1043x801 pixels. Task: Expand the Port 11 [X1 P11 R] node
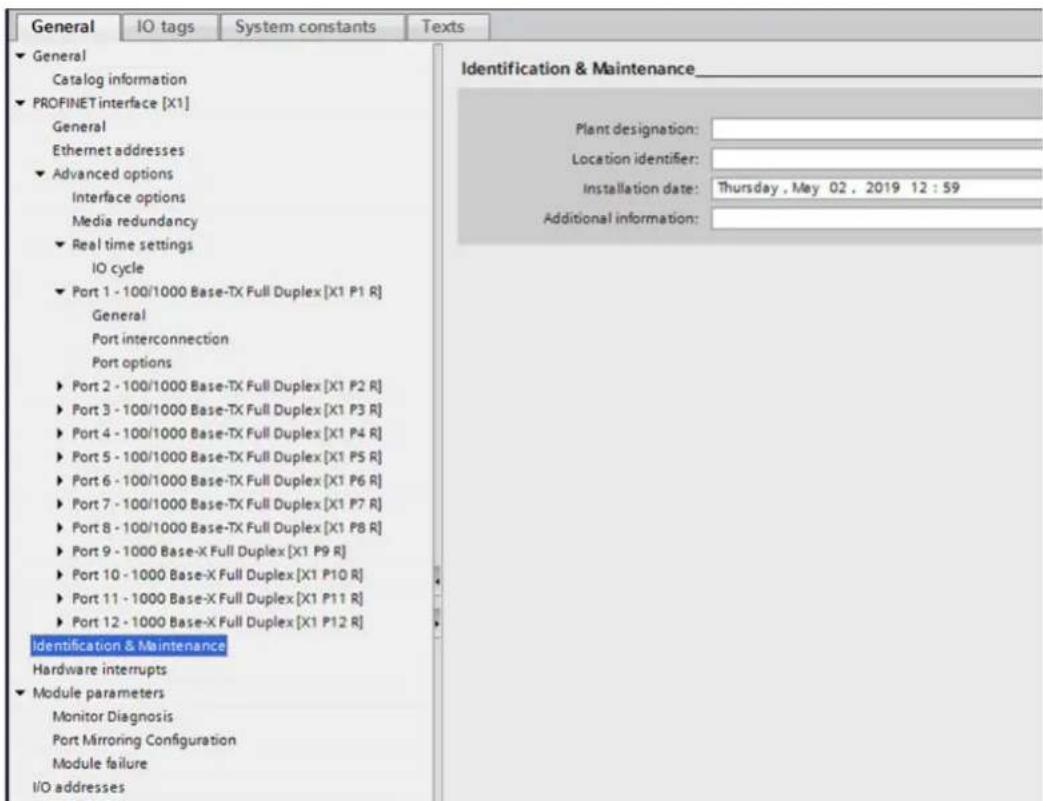[x=60, y=599]
